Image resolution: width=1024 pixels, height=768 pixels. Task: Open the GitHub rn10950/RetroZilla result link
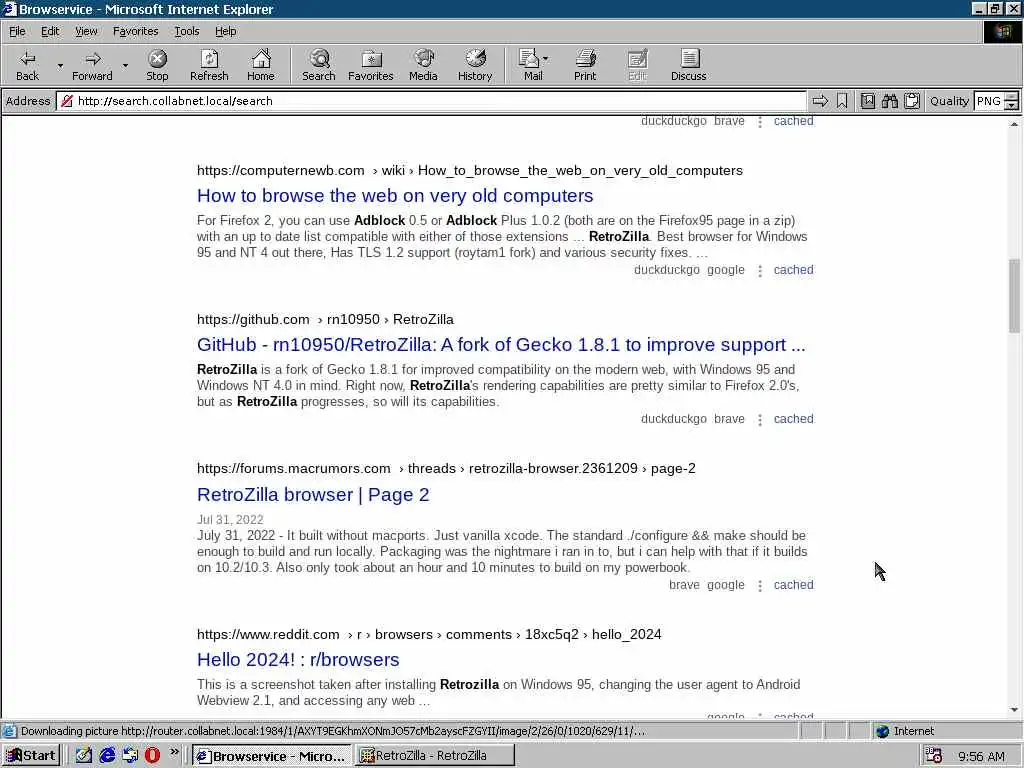click(x=501, y=344)
